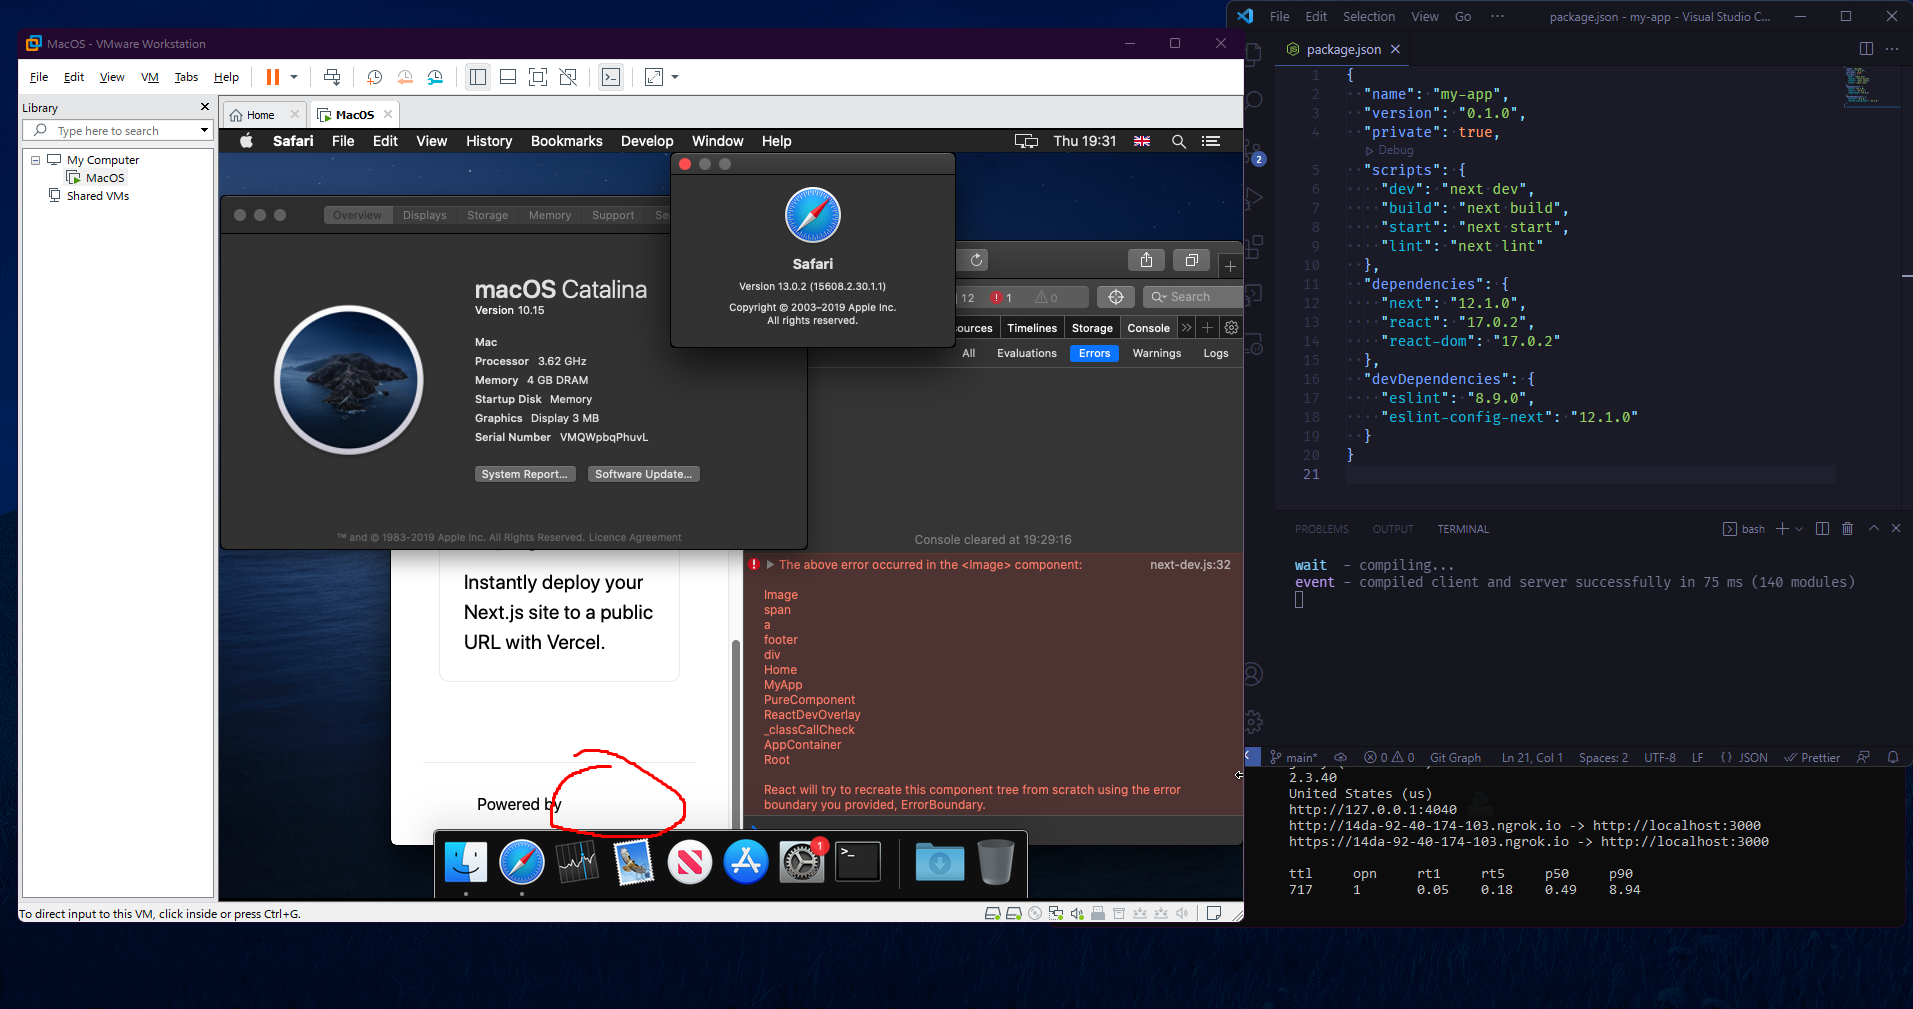Open the Snapshot Manager from the toolbar

435,77
